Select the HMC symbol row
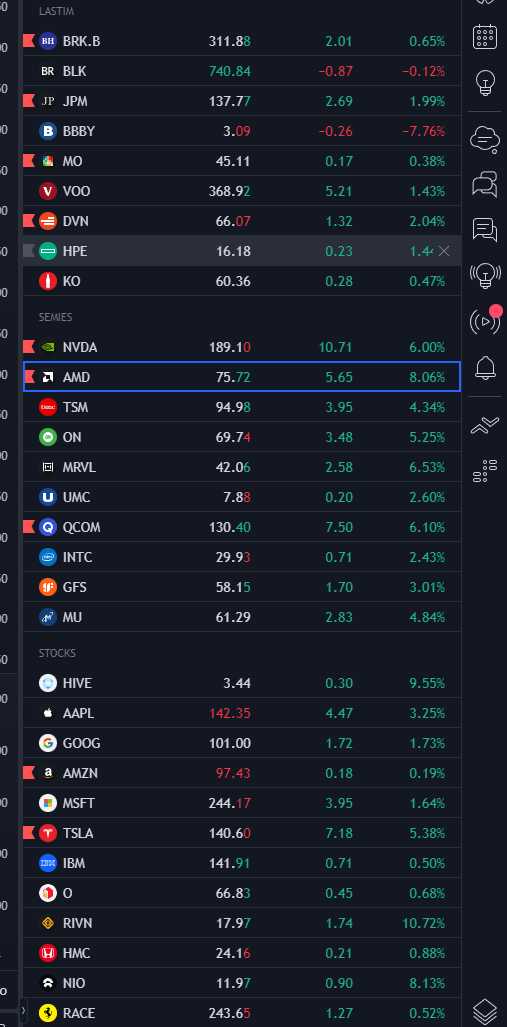This screenshot has height=1027, width=507. point(242,953)
